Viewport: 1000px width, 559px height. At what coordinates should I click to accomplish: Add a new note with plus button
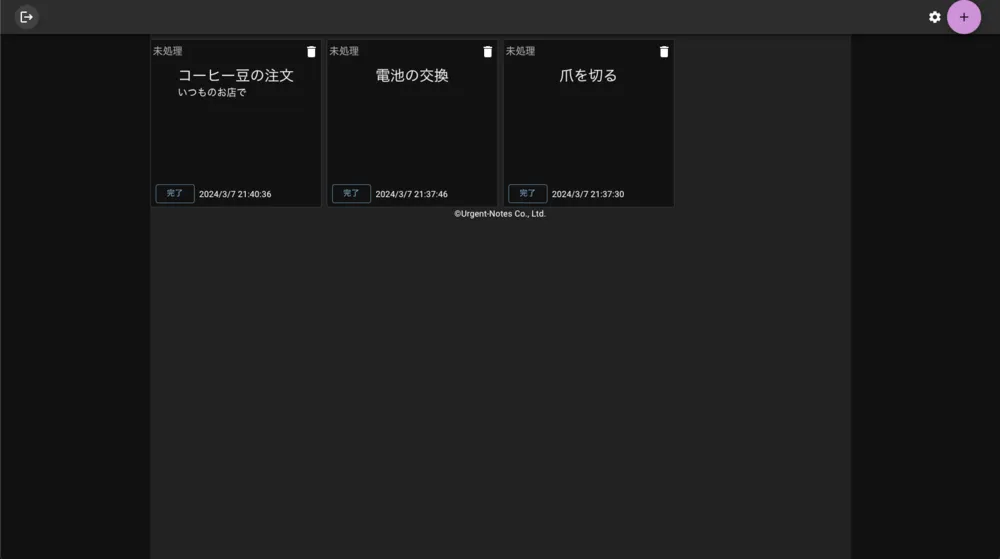pos(964,17)
